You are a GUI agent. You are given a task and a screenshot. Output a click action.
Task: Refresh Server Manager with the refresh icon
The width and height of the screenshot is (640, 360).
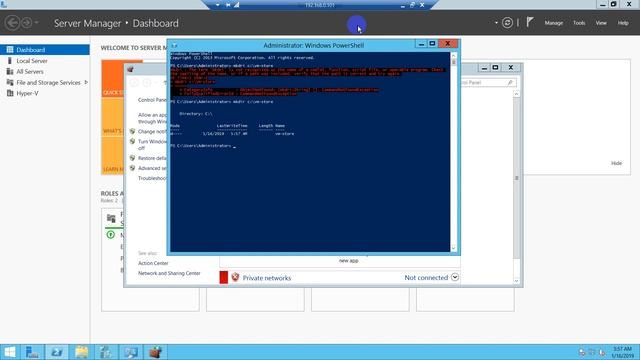tap(507, 23)
